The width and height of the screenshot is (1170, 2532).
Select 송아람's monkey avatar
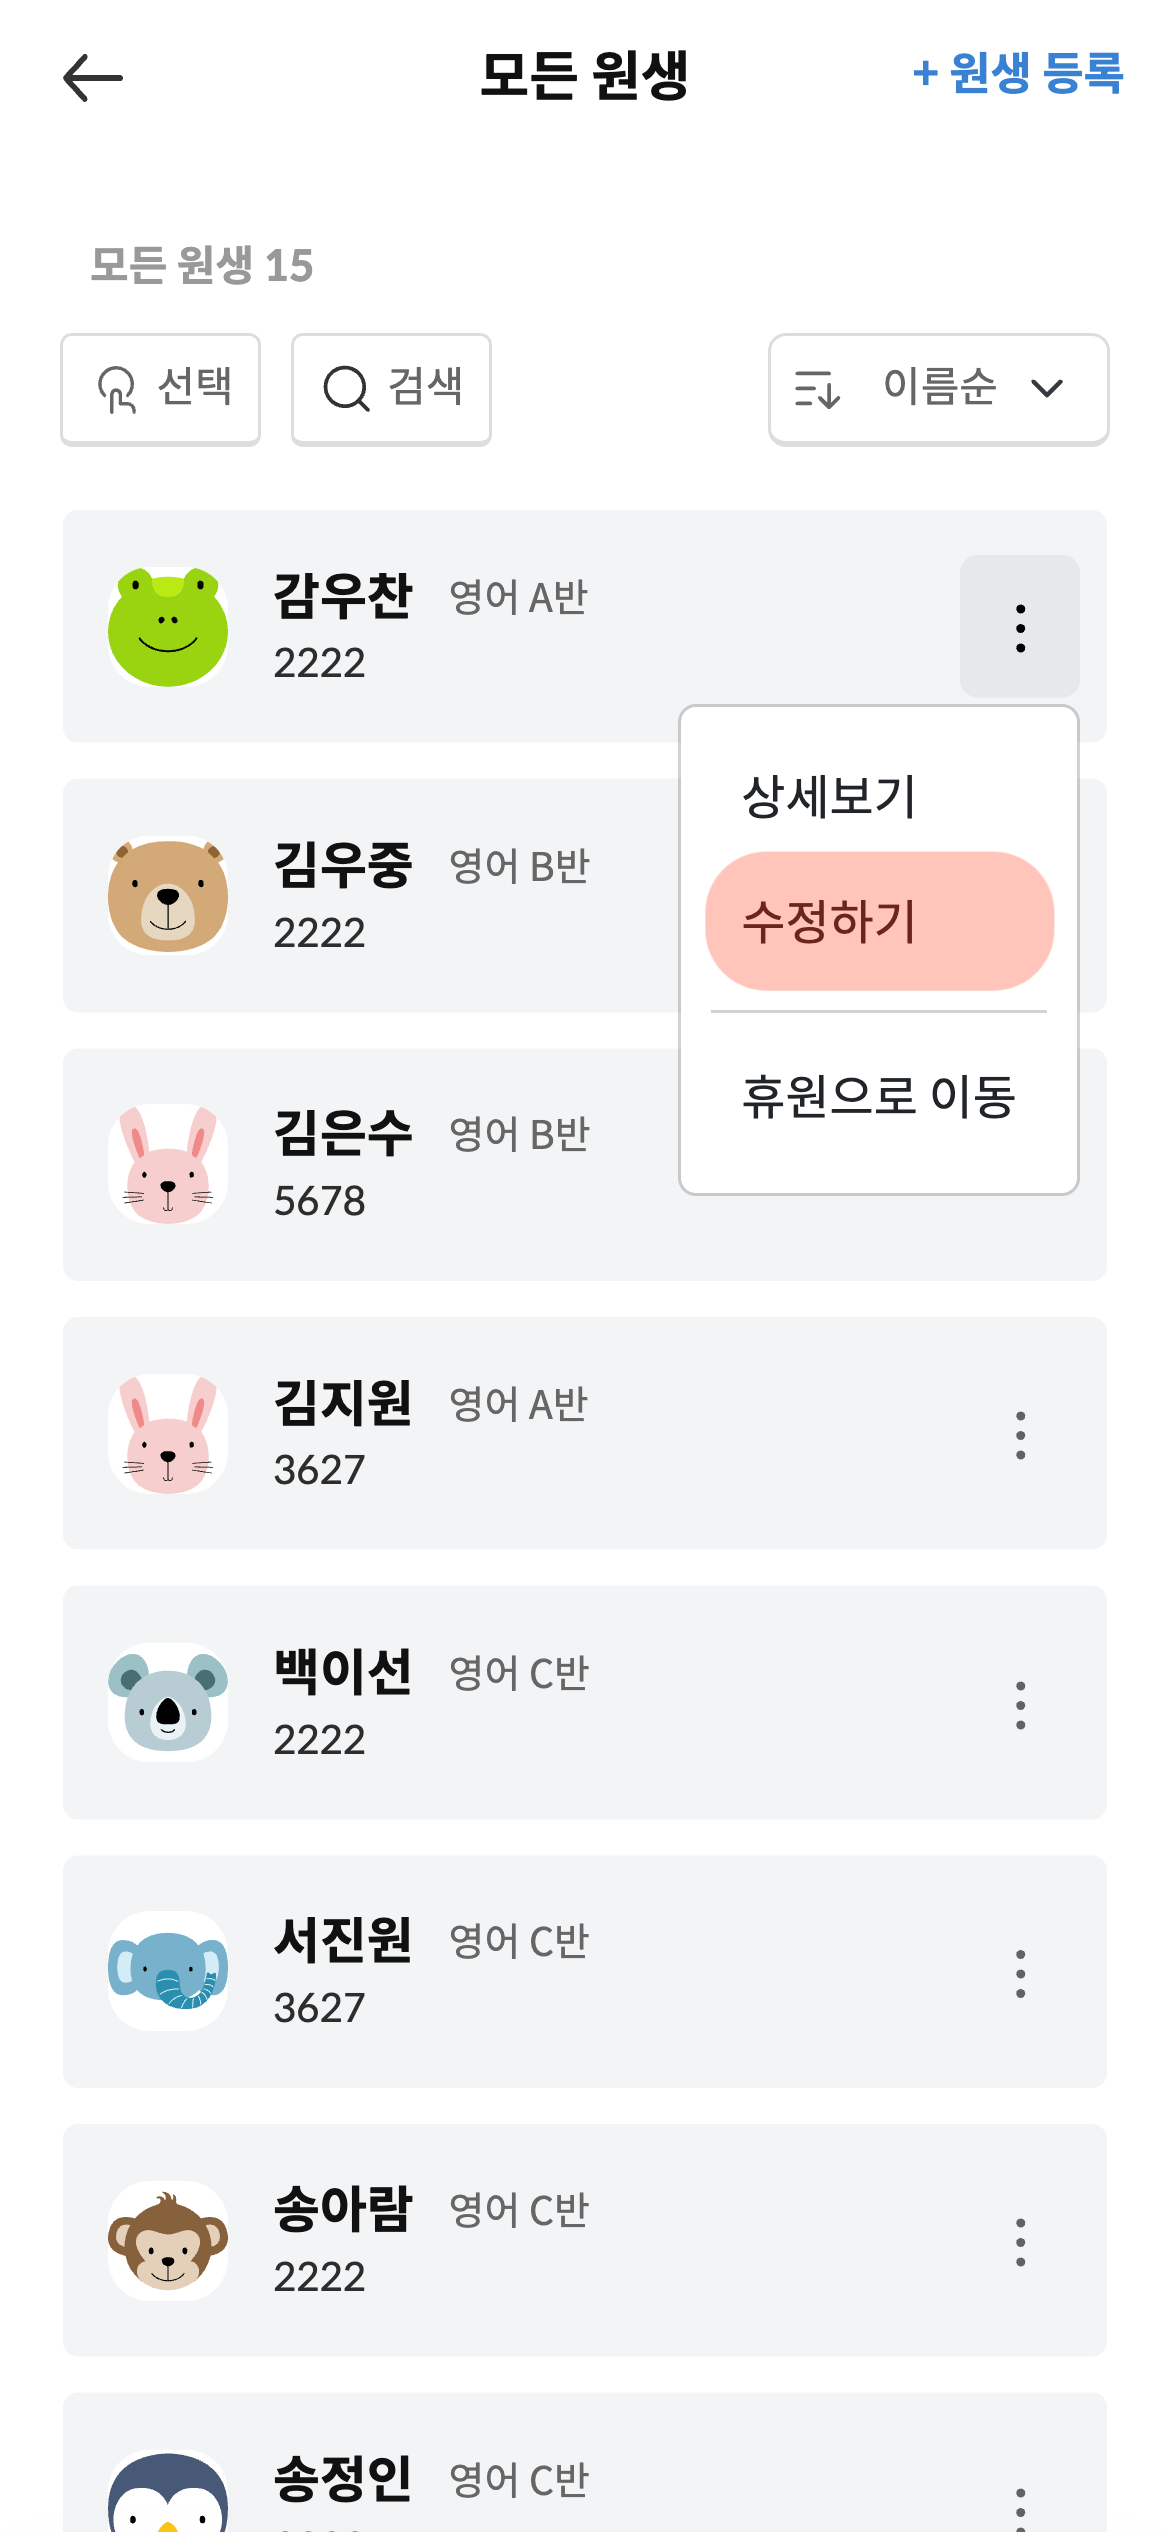click(168, 2240)
